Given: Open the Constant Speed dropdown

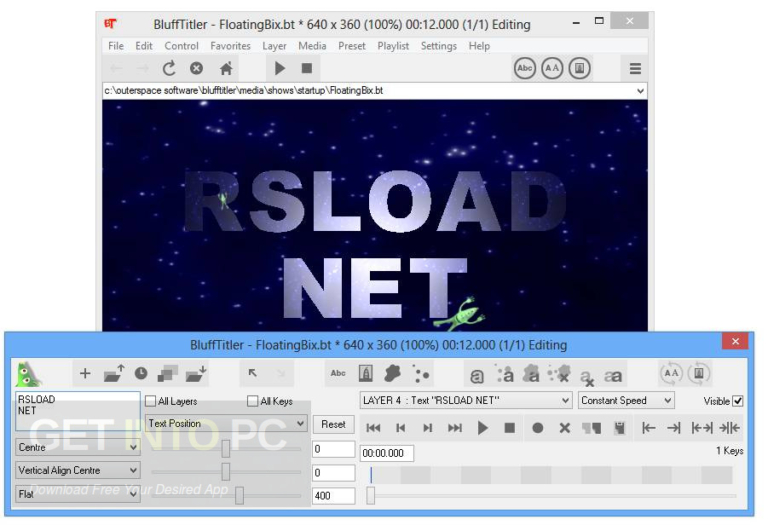Looking at the screenshot, I should [626, 401].
